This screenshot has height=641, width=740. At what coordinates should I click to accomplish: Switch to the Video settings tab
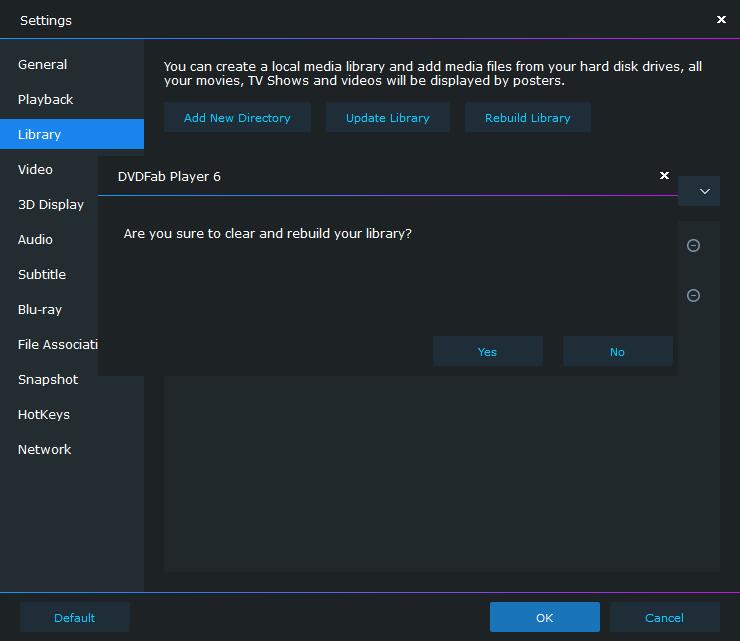pos(49,169)
